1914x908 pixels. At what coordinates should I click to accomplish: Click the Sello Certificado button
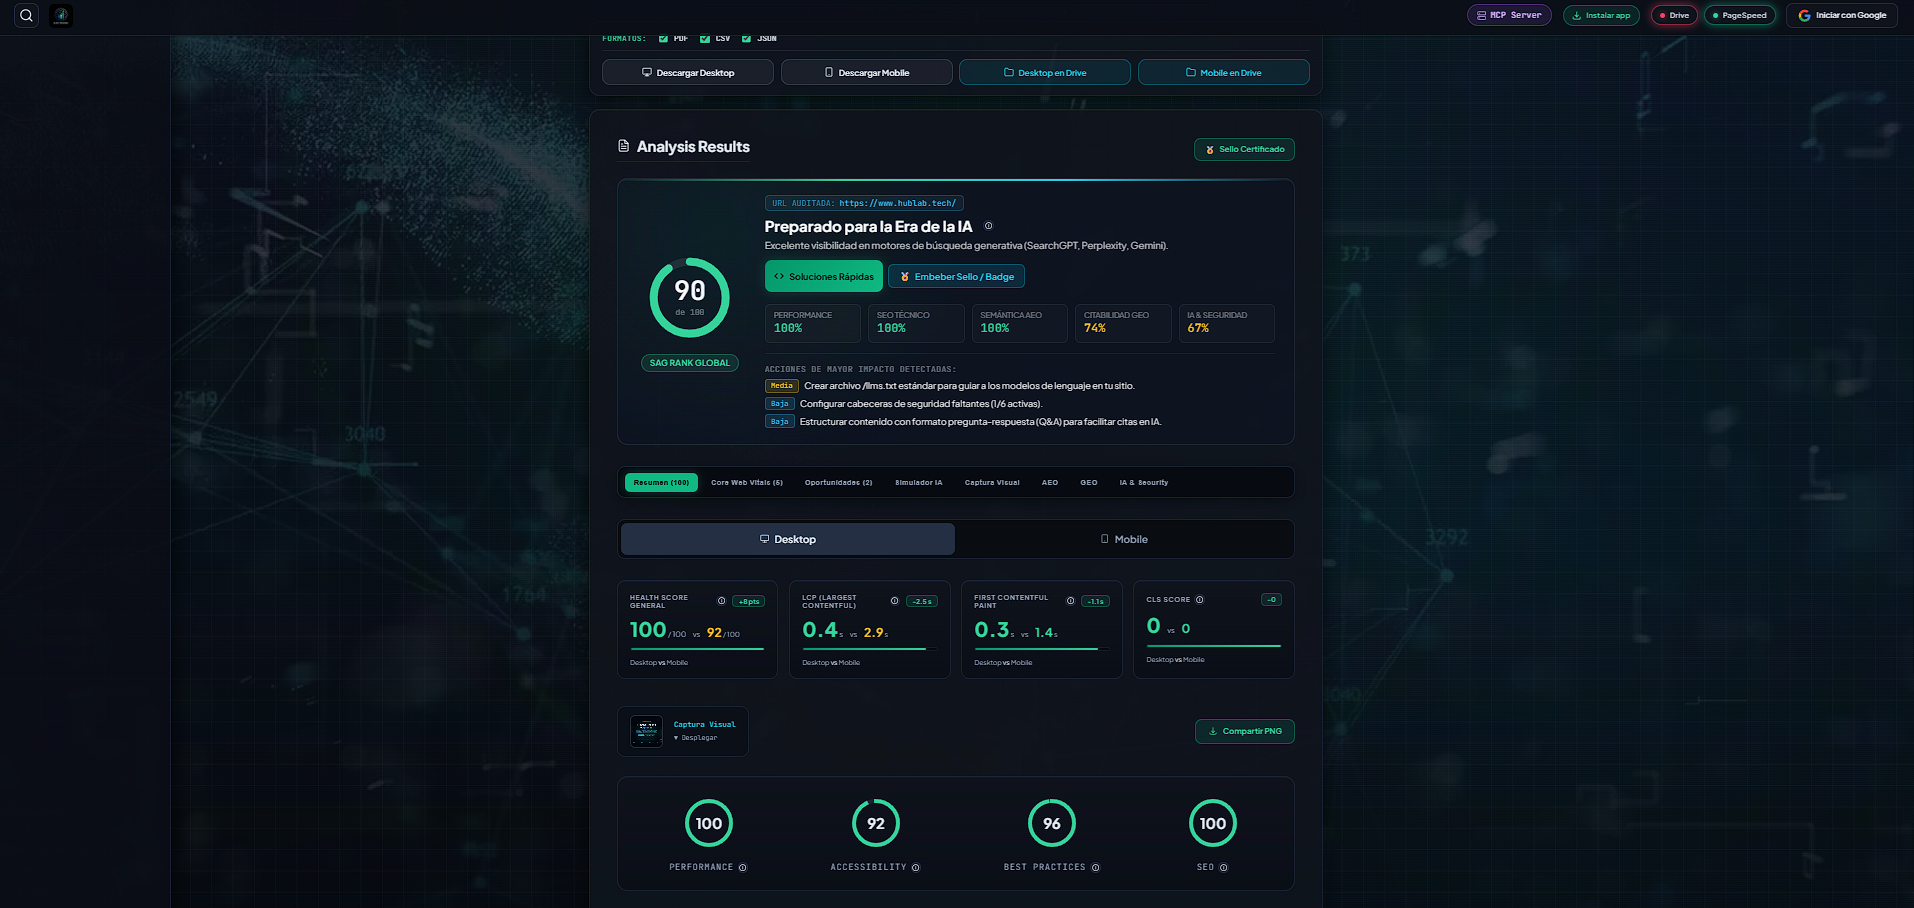coord(1244,149)
